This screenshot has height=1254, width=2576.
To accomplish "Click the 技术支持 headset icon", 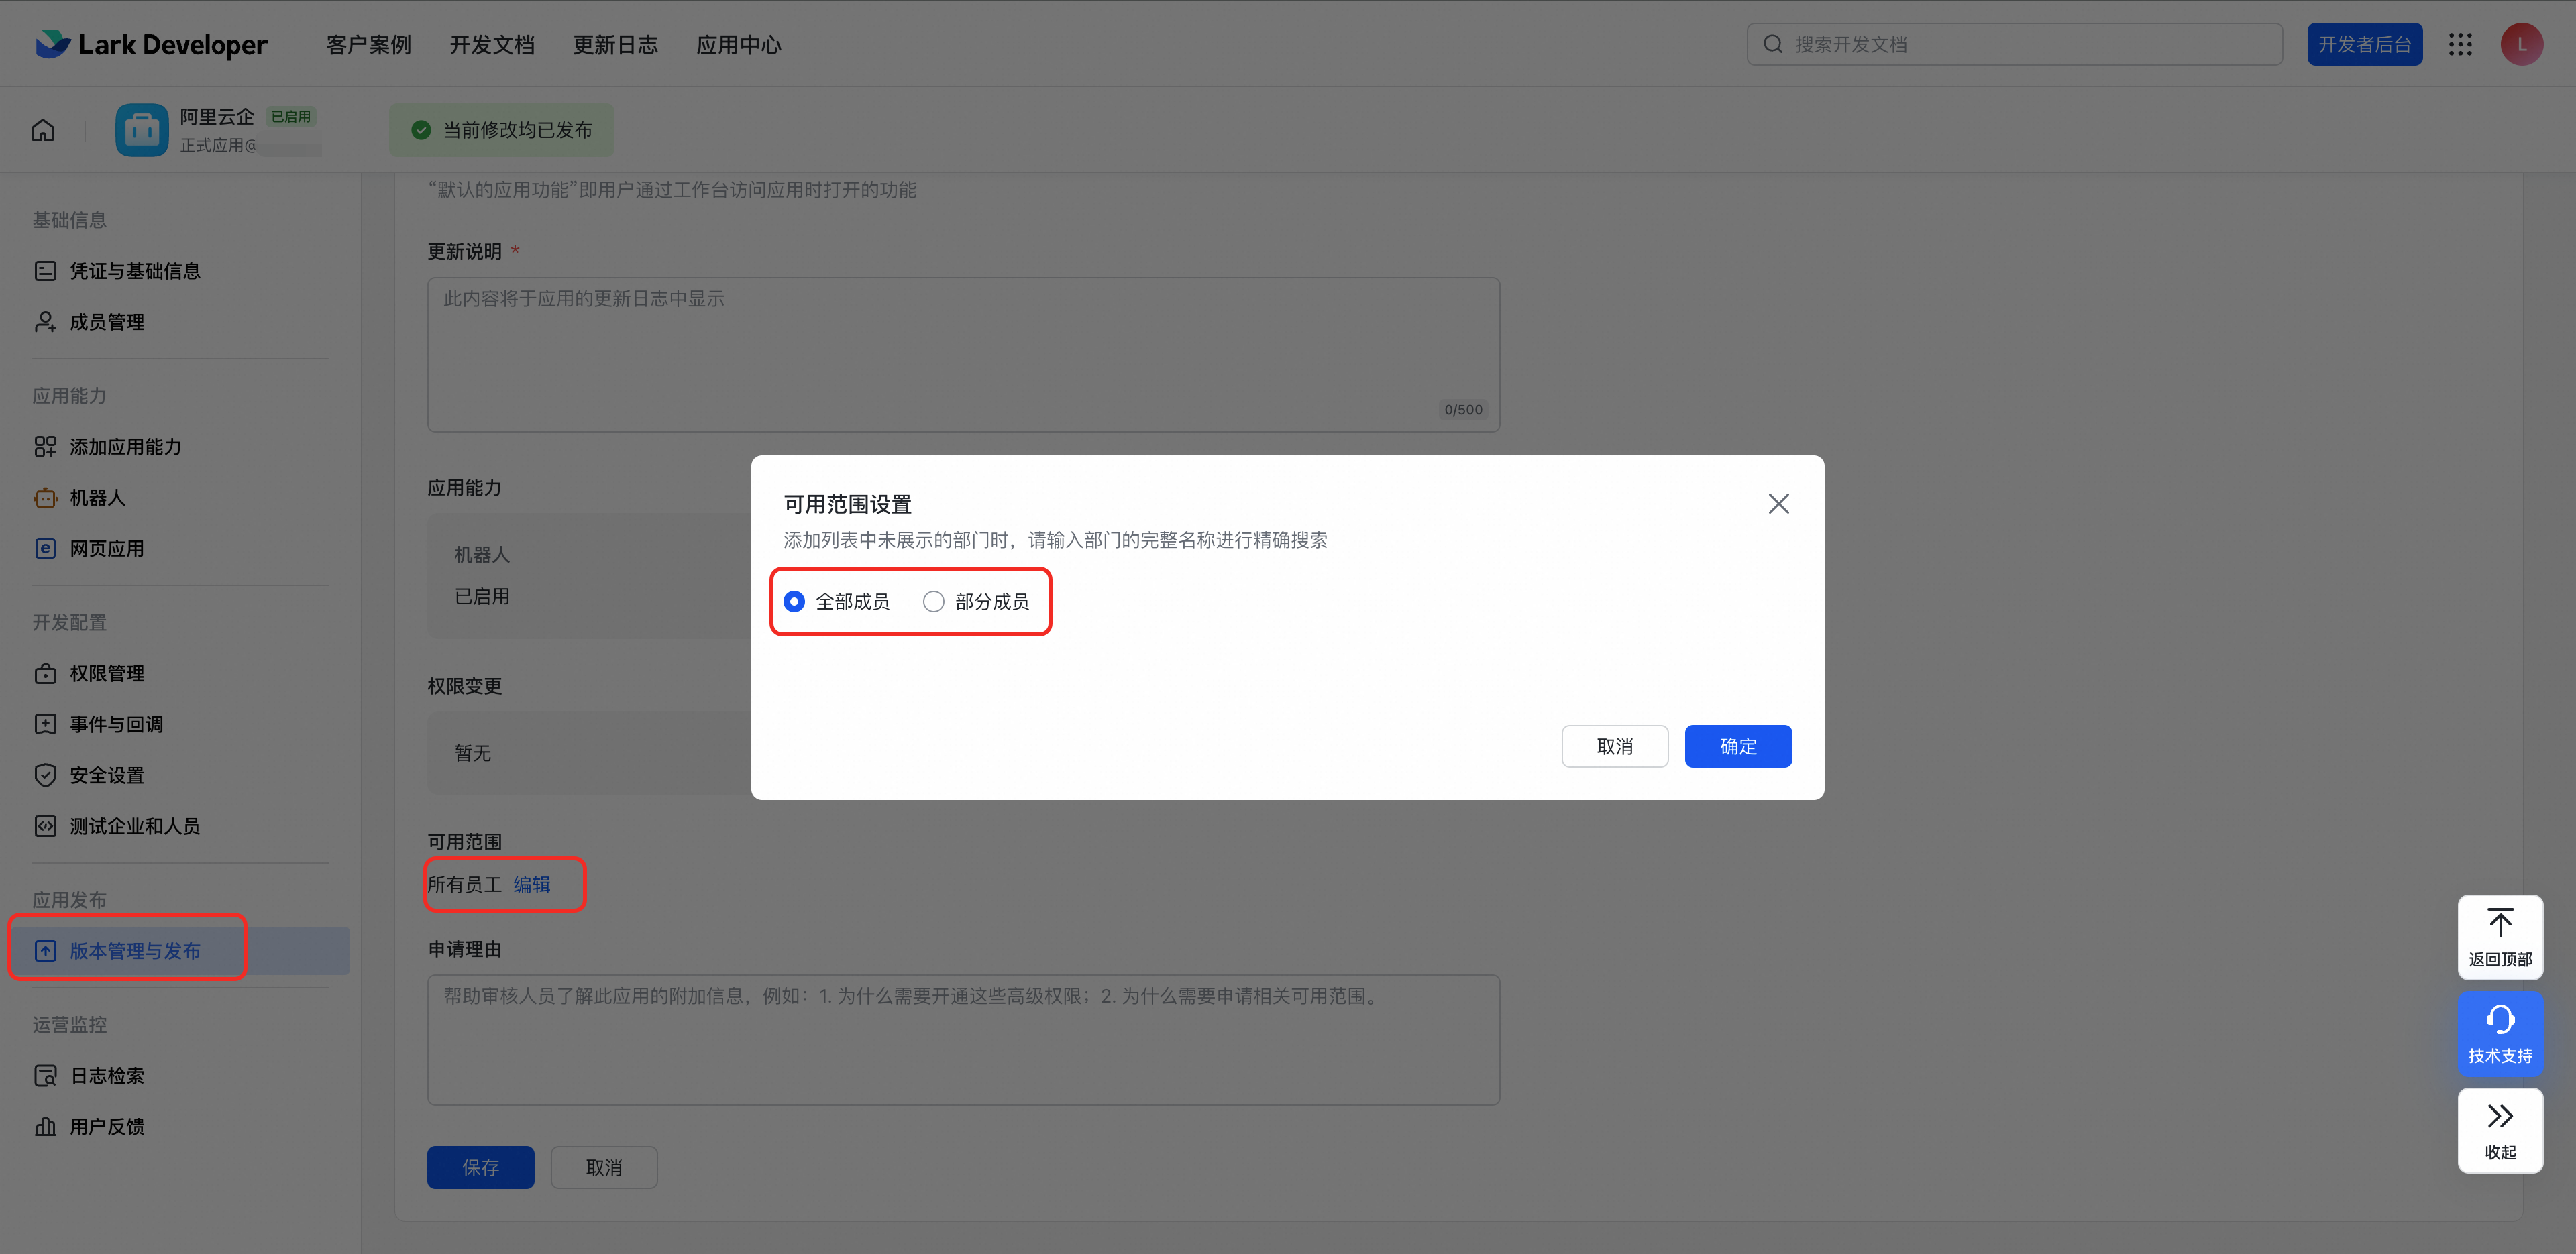I will pyautogui.click(x=2499, y=1033).
